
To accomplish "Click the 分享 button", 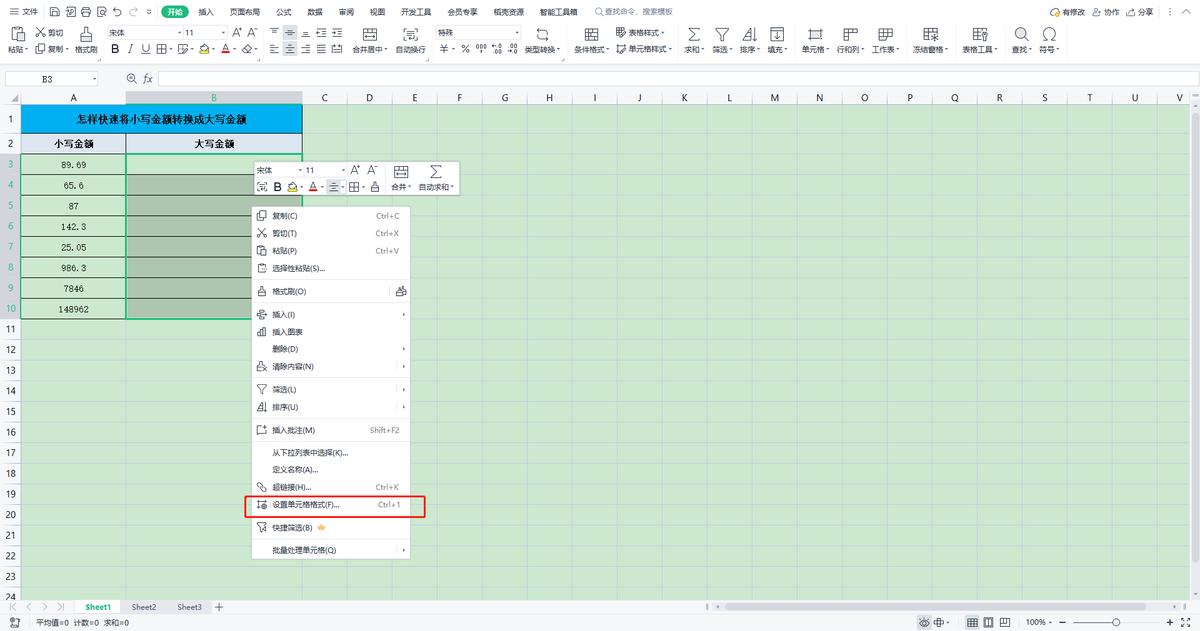I will (x=1146, y=12).
